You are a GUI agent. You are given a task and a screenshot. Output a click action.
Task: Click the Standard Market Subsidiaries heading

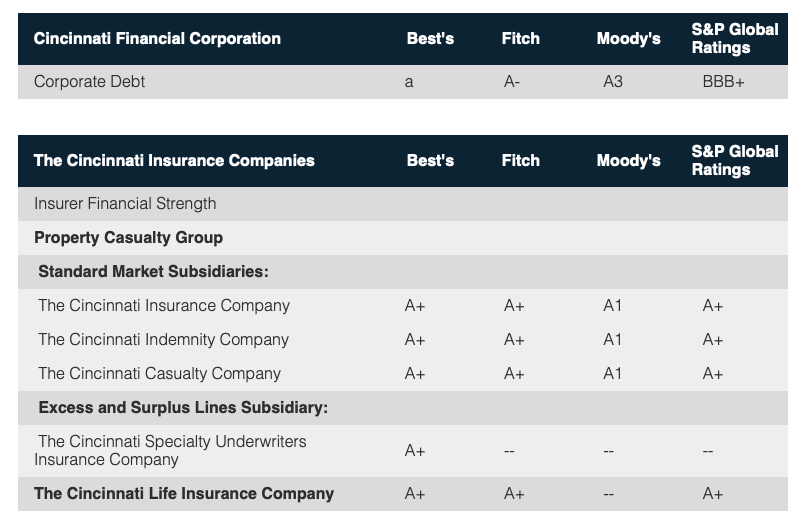point(153,271)
